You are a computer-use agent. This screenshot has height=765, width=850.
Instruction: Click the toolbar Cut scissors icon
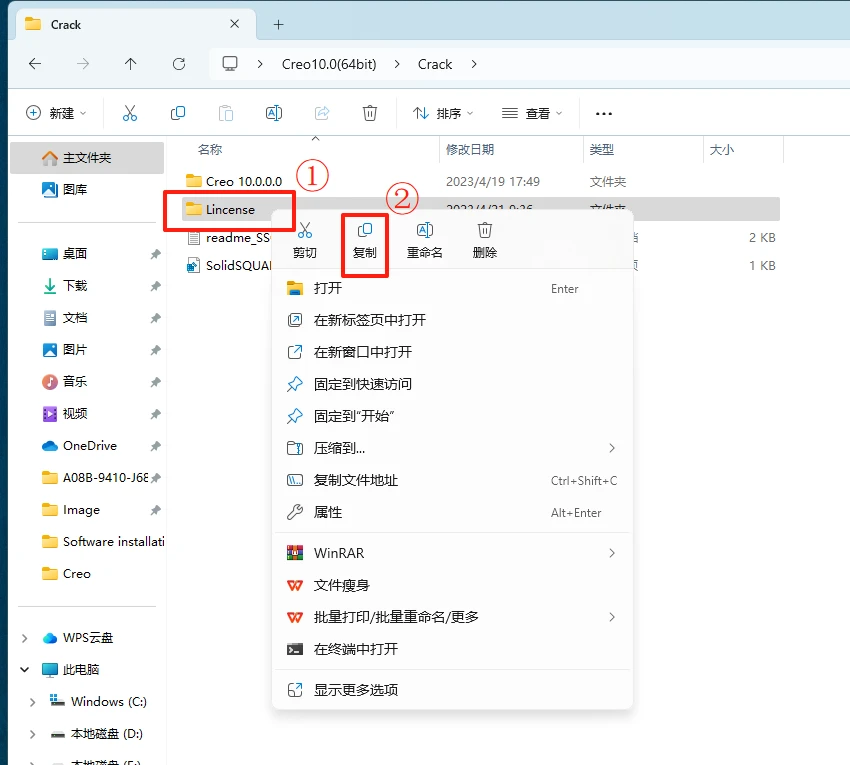[130, 113]
